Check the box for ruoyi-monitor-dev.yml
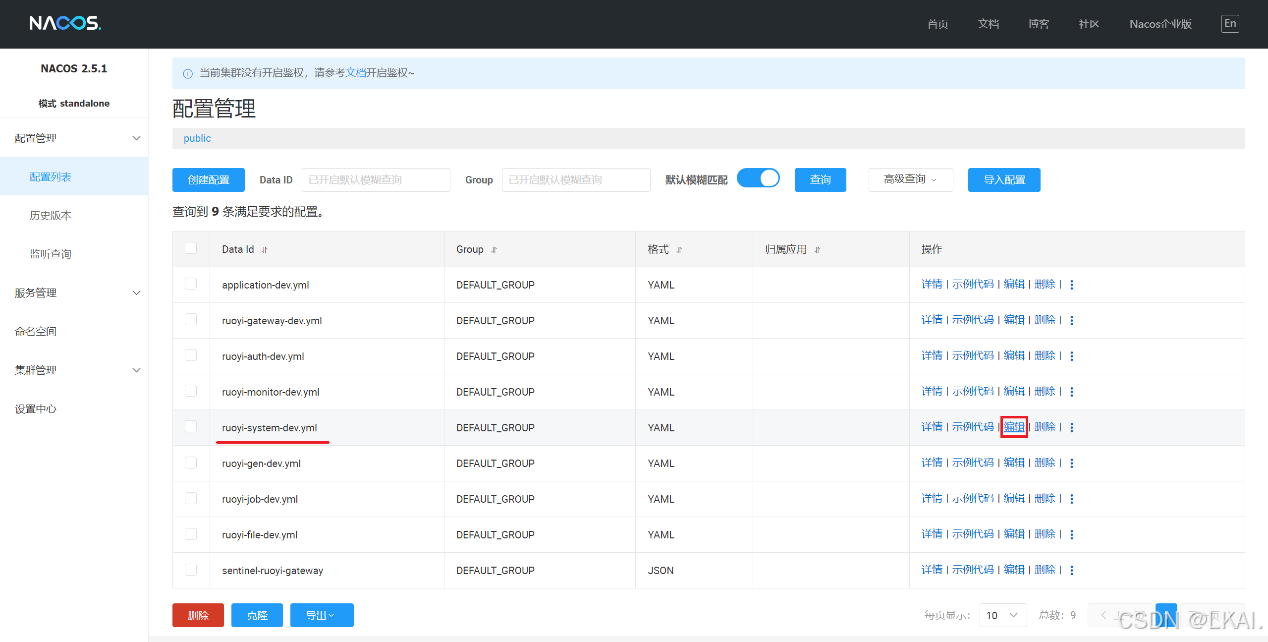The image size is (1268, 642). 191,391
